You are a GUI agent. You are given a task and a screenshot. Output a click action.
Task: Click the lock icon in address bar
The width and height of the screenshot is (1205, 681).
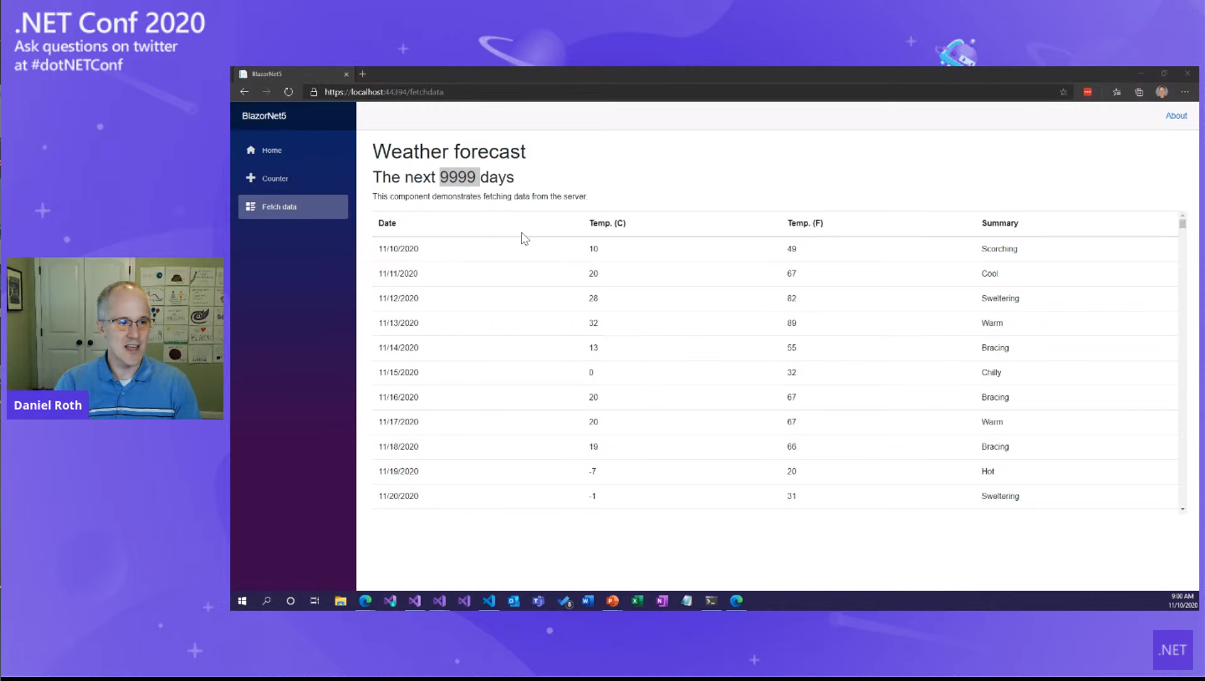(314, 92)
